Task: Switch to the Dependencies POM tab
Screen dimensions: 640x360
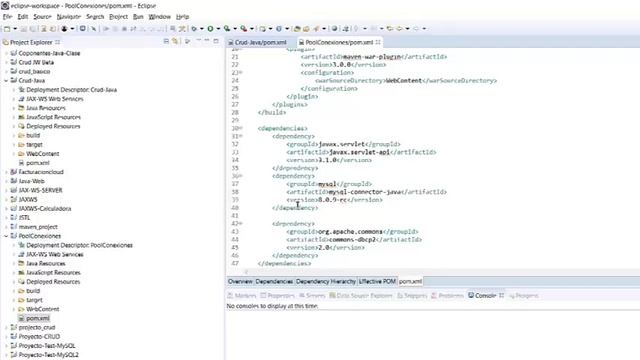Action: click(x=274, y=282)
